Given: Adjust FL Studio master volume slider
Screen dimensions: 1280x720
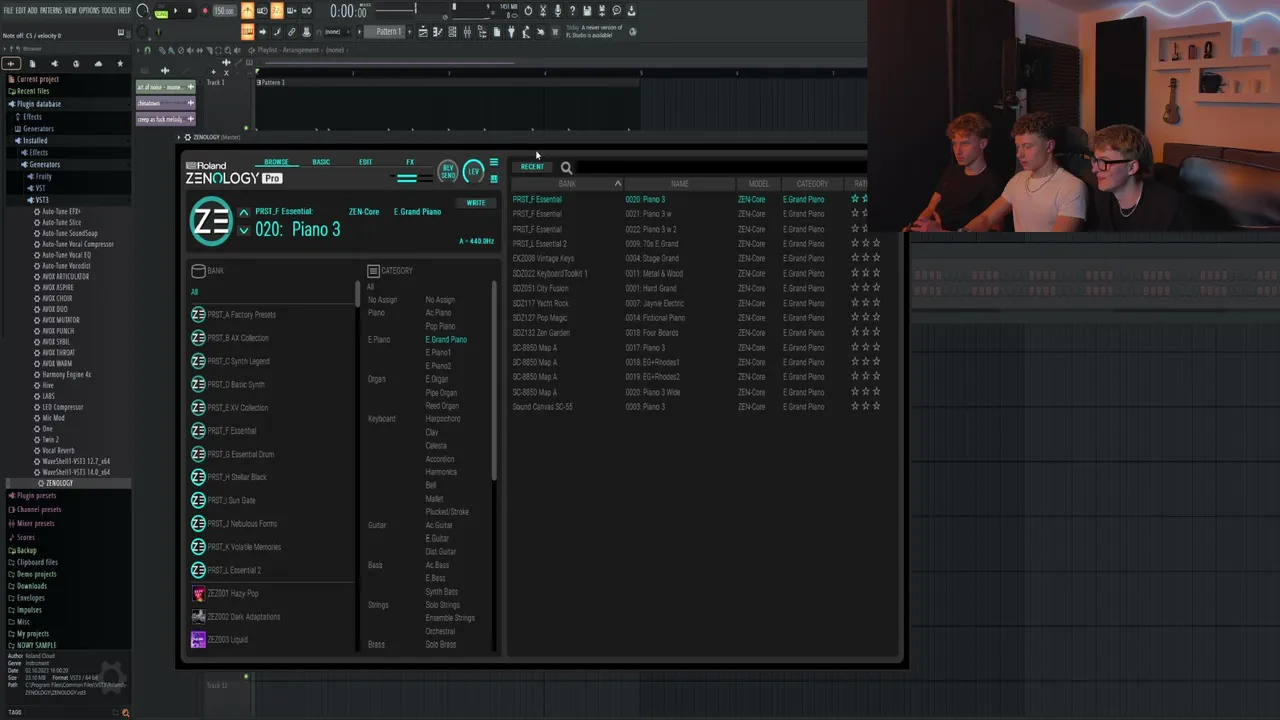Looking at the screenshot, I should pos(142,11).
